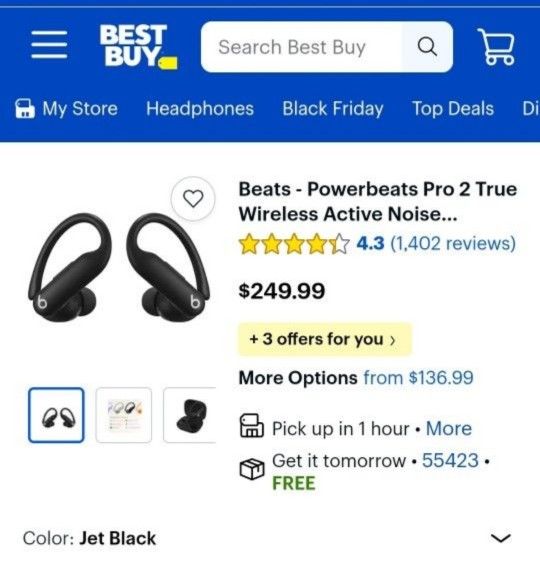Click the More pickup options link
540x562 pixels.
[449, 428]
